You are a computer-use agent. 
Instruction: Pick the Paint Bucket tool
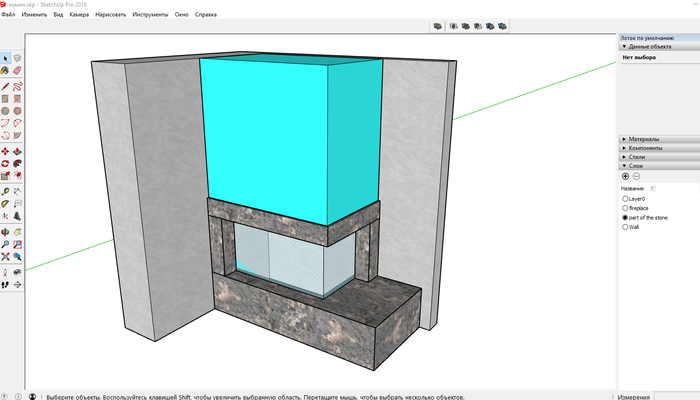click(6, 71)
